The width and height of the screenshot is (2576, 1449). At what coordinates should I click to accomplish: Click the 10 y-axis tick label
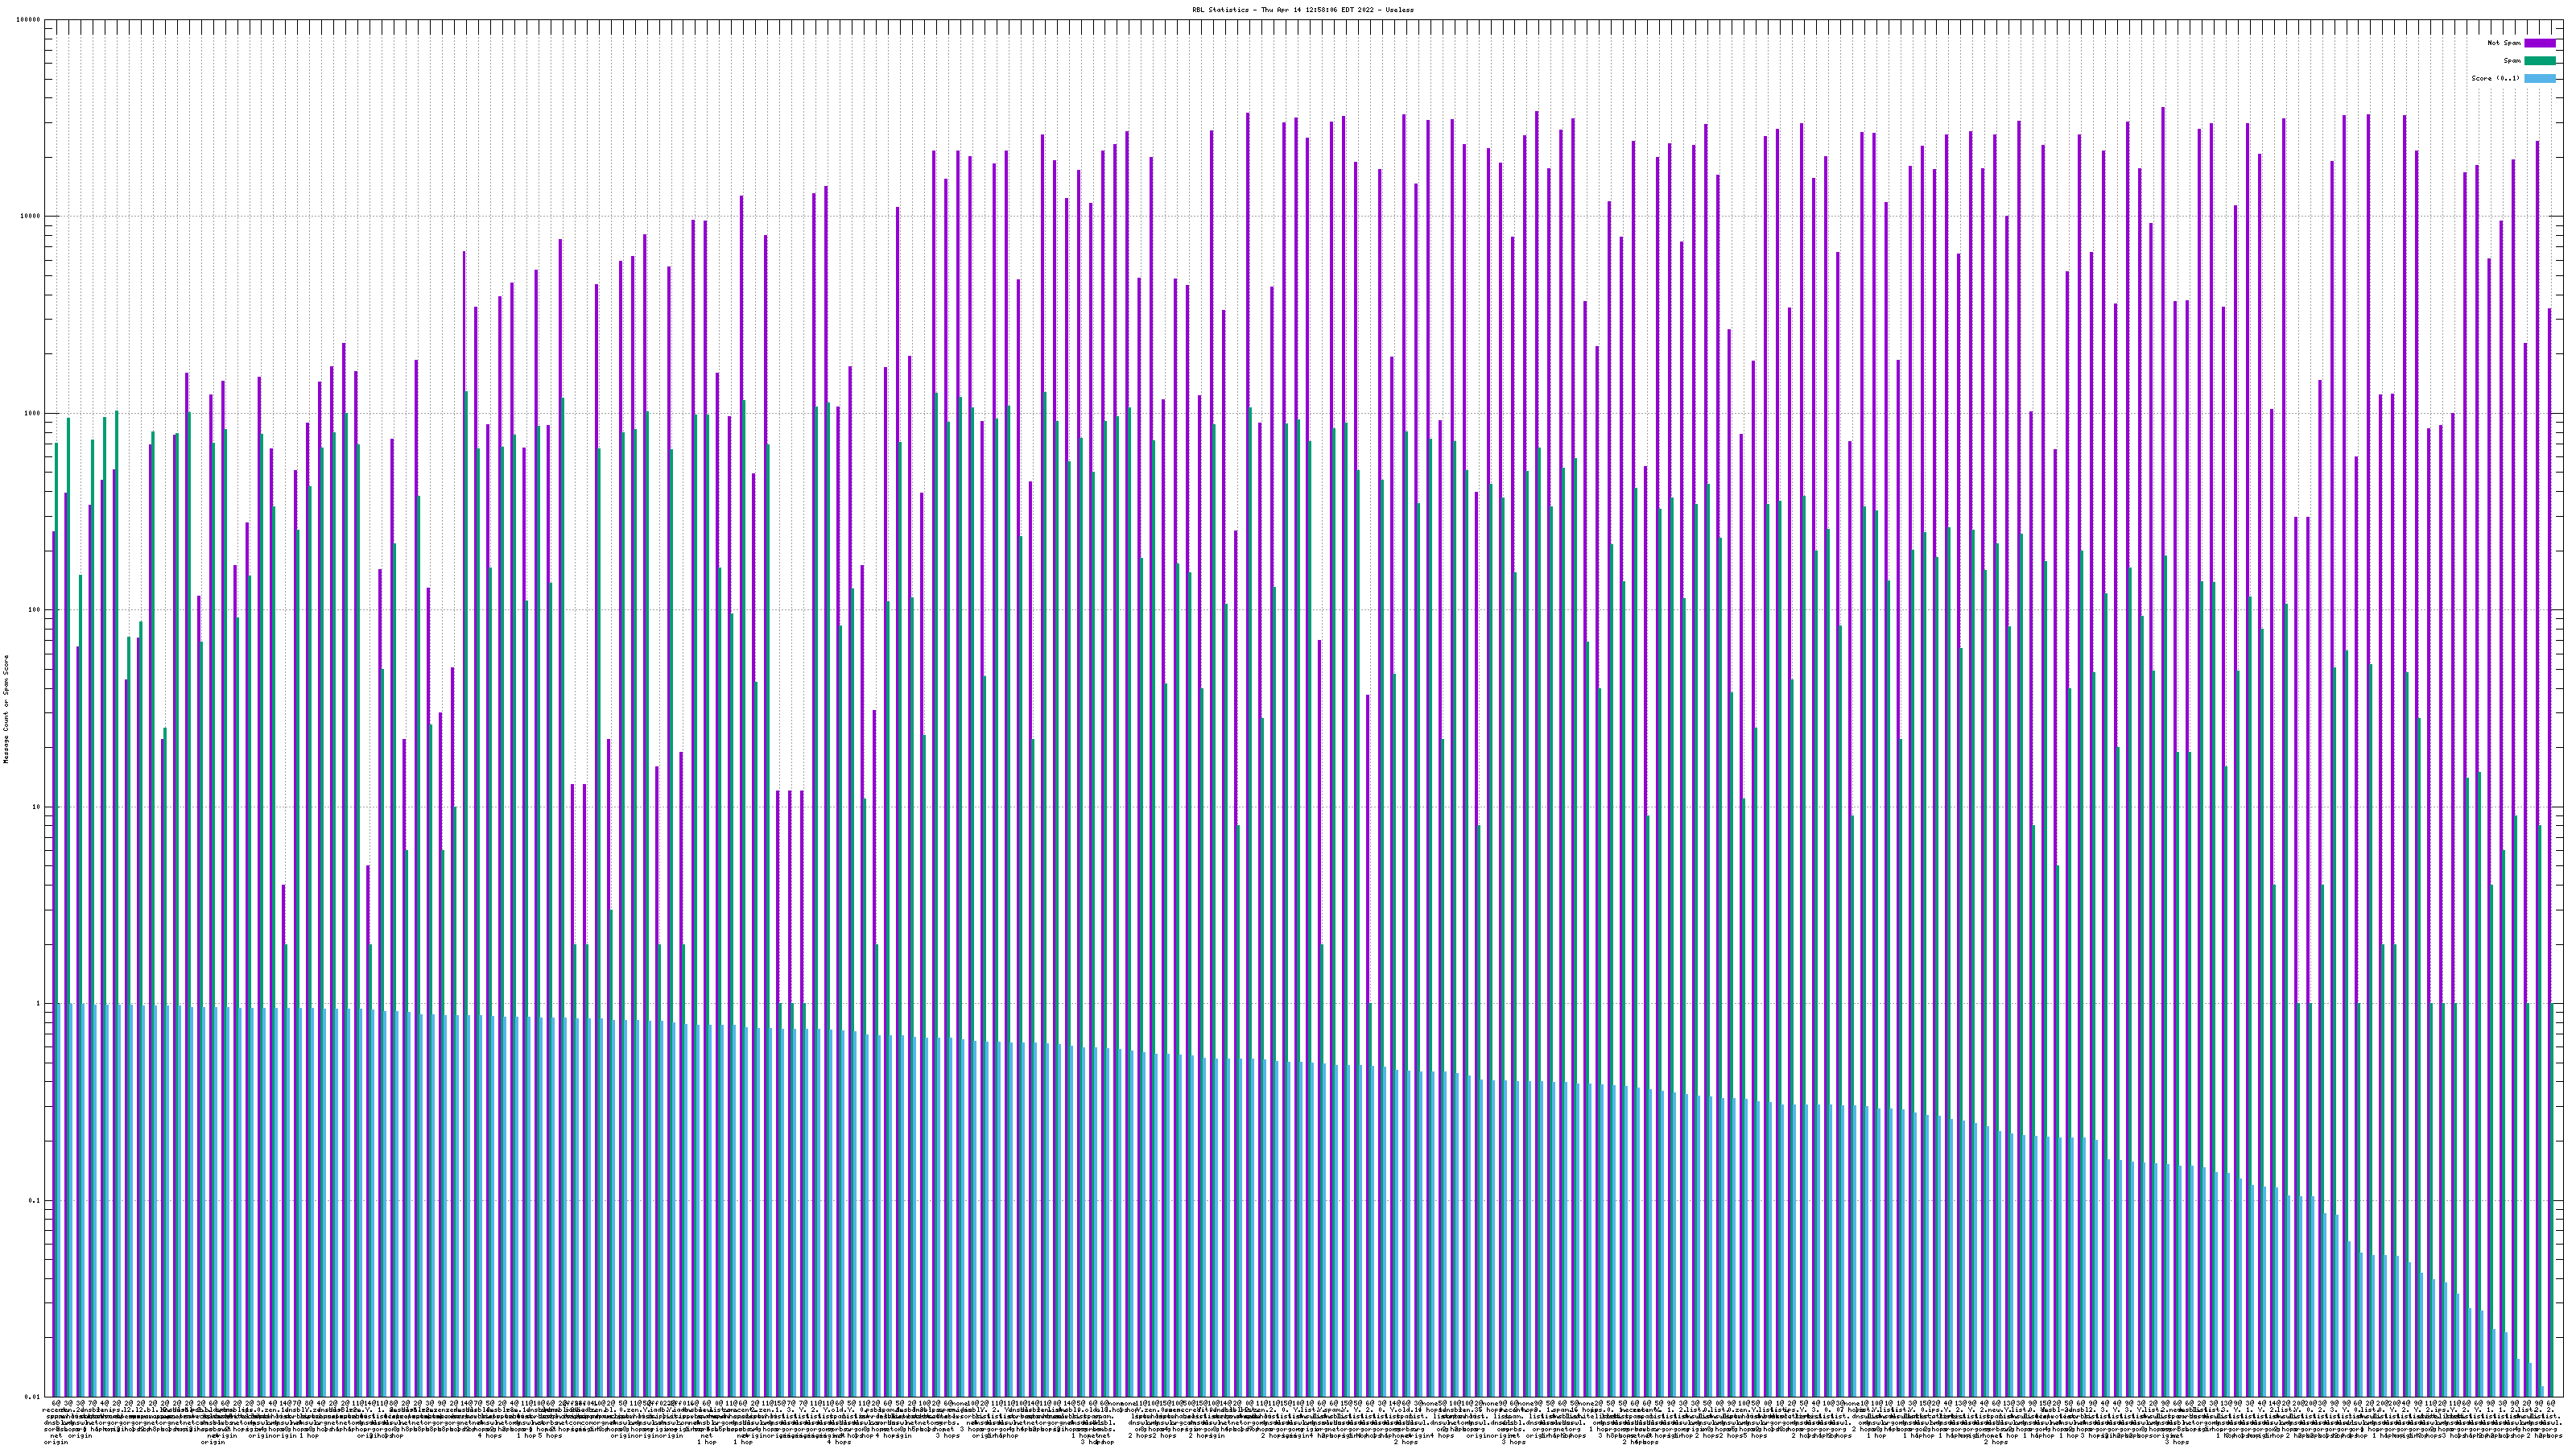(x=37, y=807)
